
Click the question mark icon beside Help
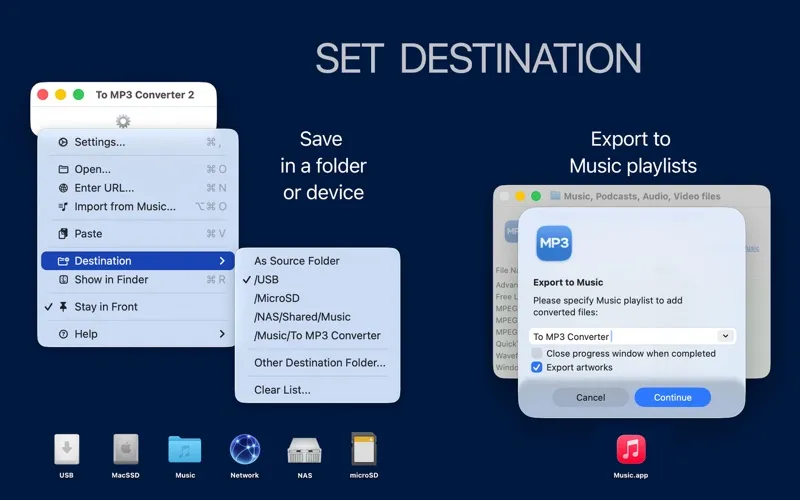click(63, 334)
